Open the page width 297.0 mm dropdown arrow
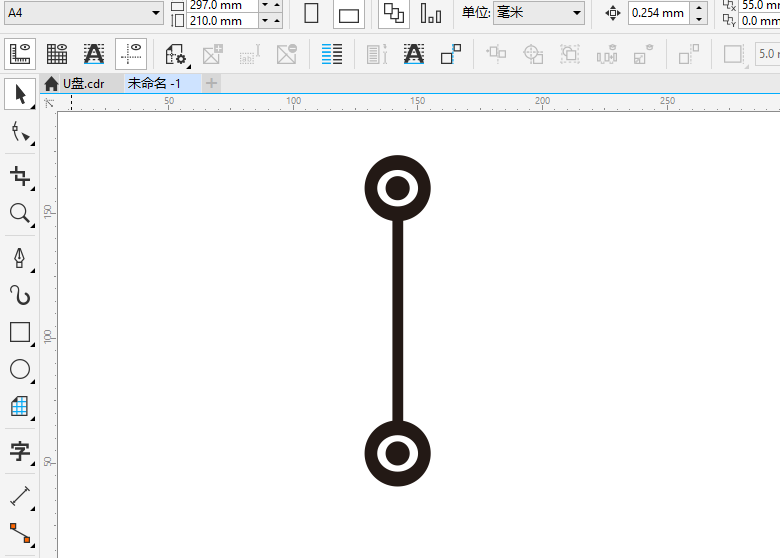This screenshot has width=780, height=558. 265,5
